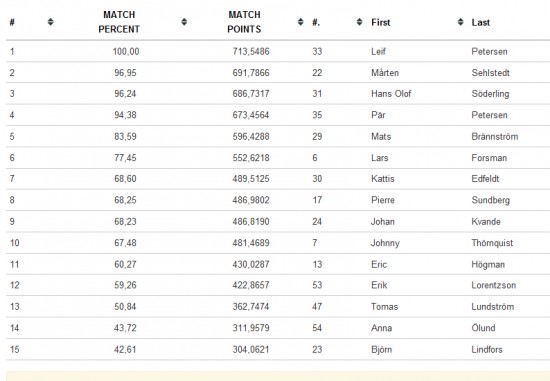Click match points 311,9579 for Anna
Image resolution: width=550 pixels, height=381 pixels.
[x=251, y=328]
